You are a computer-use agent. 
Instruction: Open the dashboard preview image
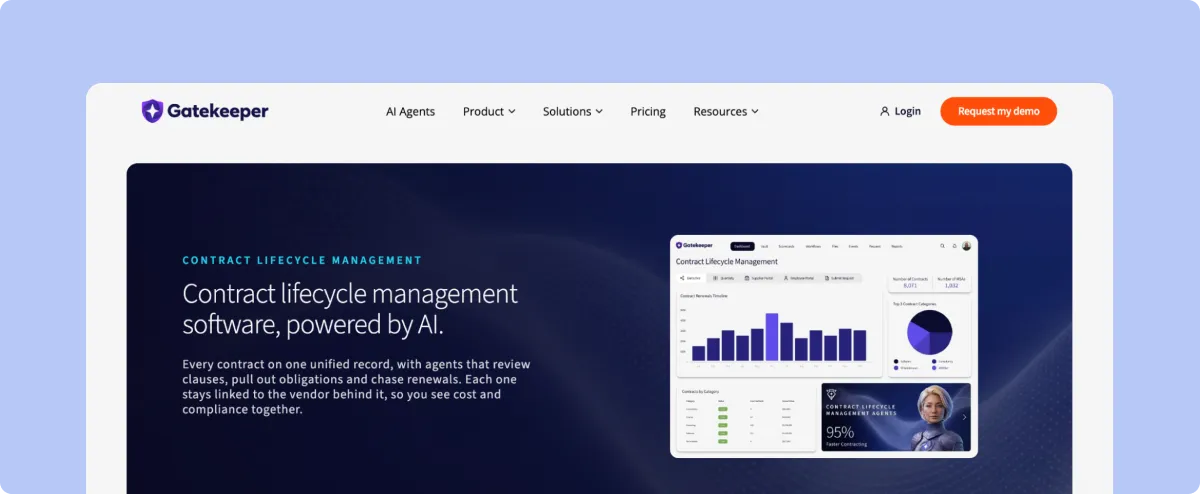pos(824,346)
